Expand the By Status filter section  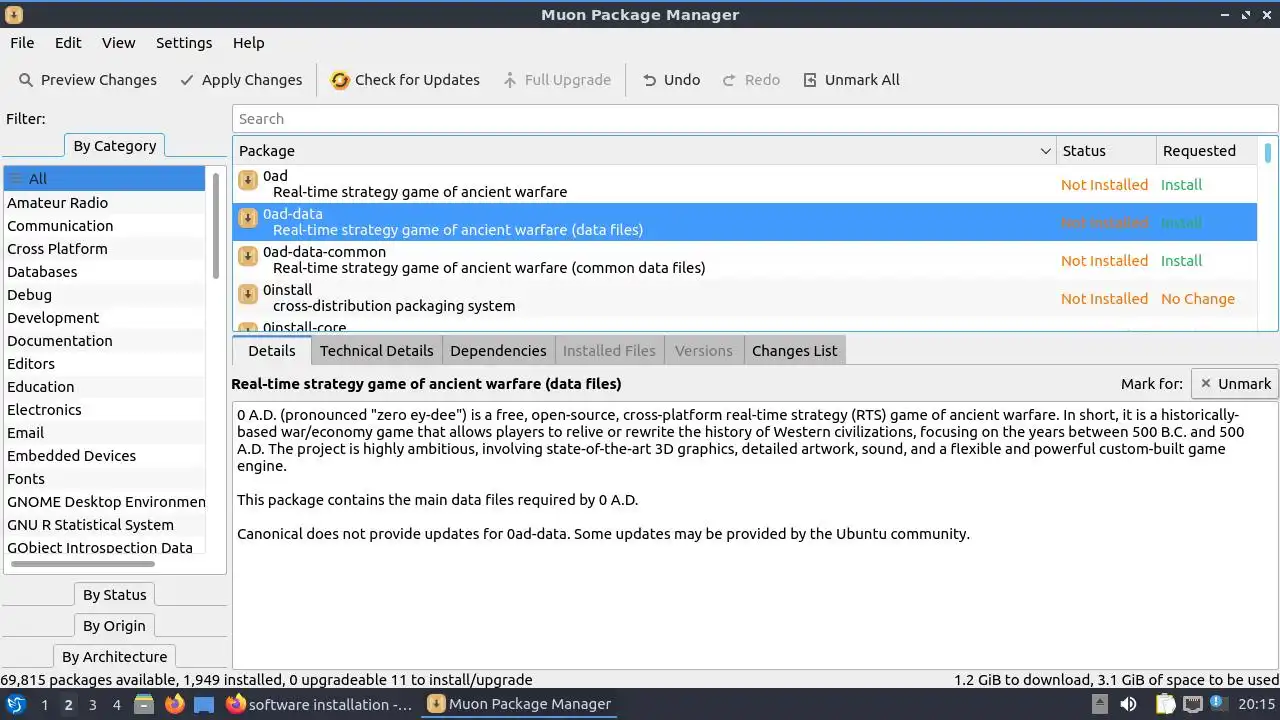pyautogui.click(x=115, y=595)
